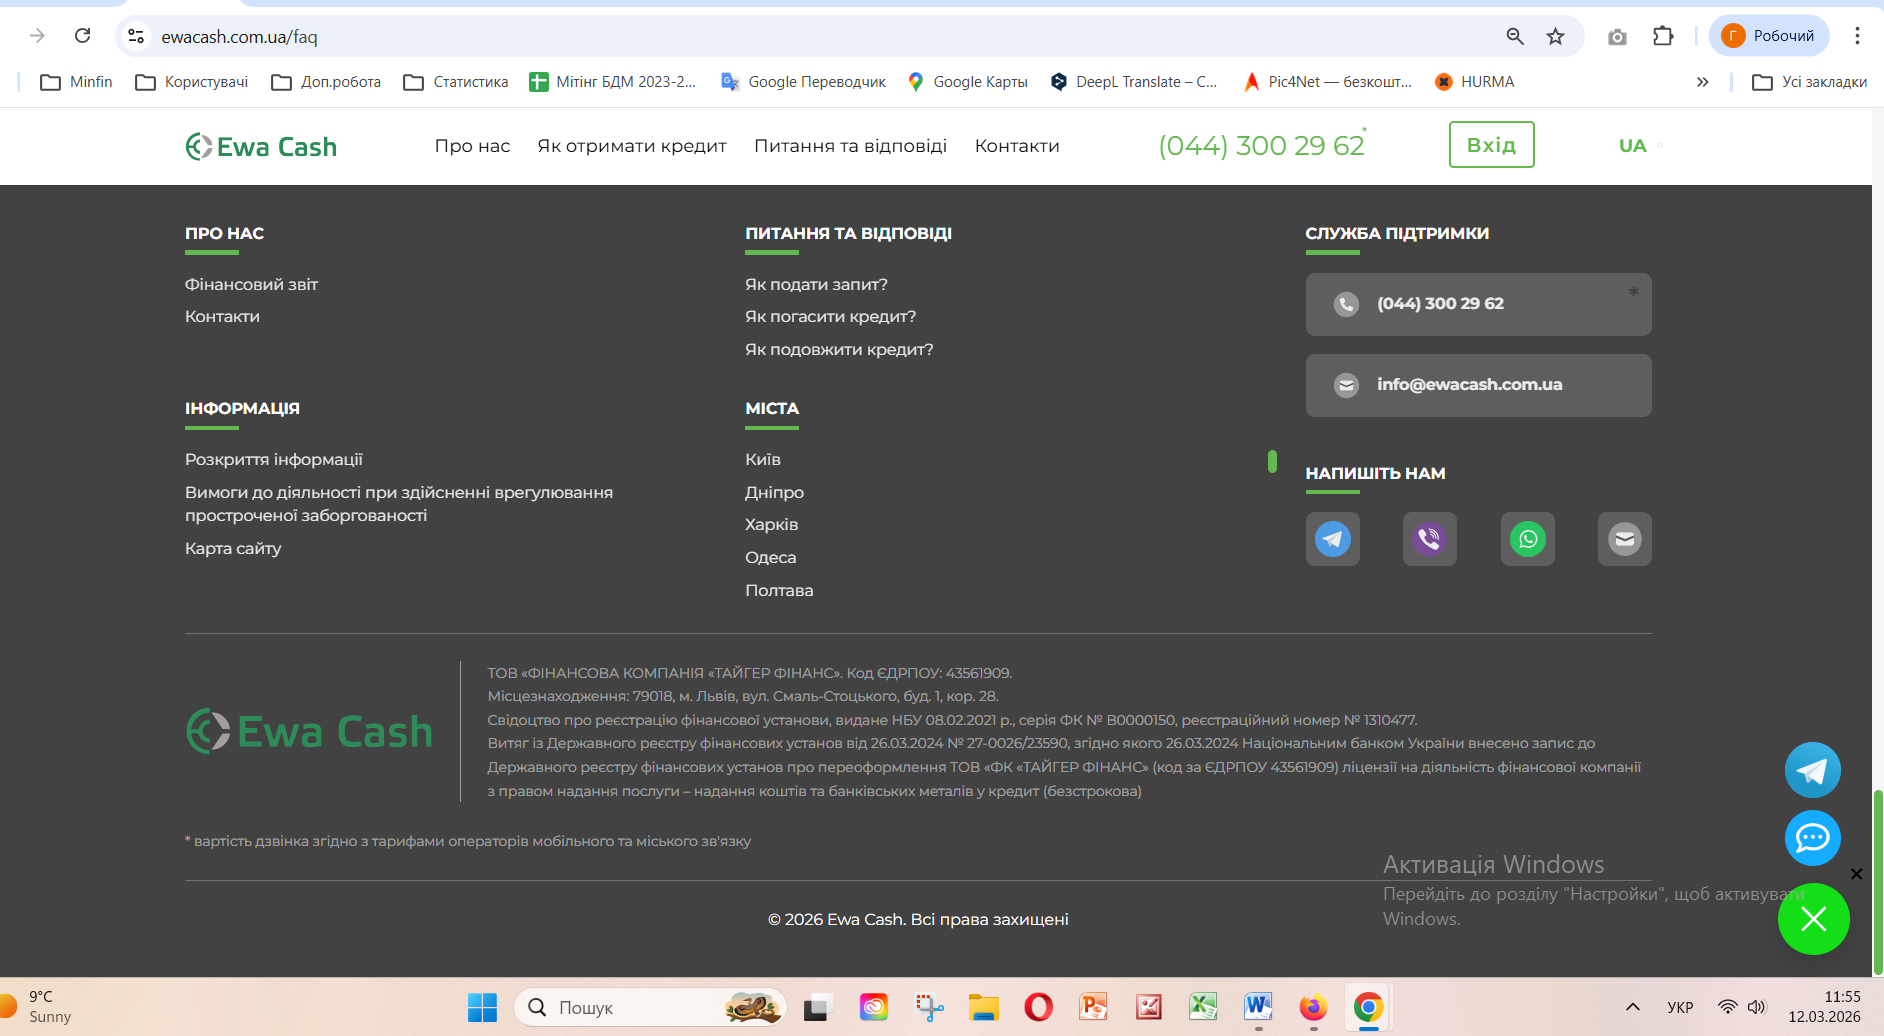Viewport: 1884px width, 1036px height.
Task: Show hidden system tray icons
Action: [x=1632, y=1007]
